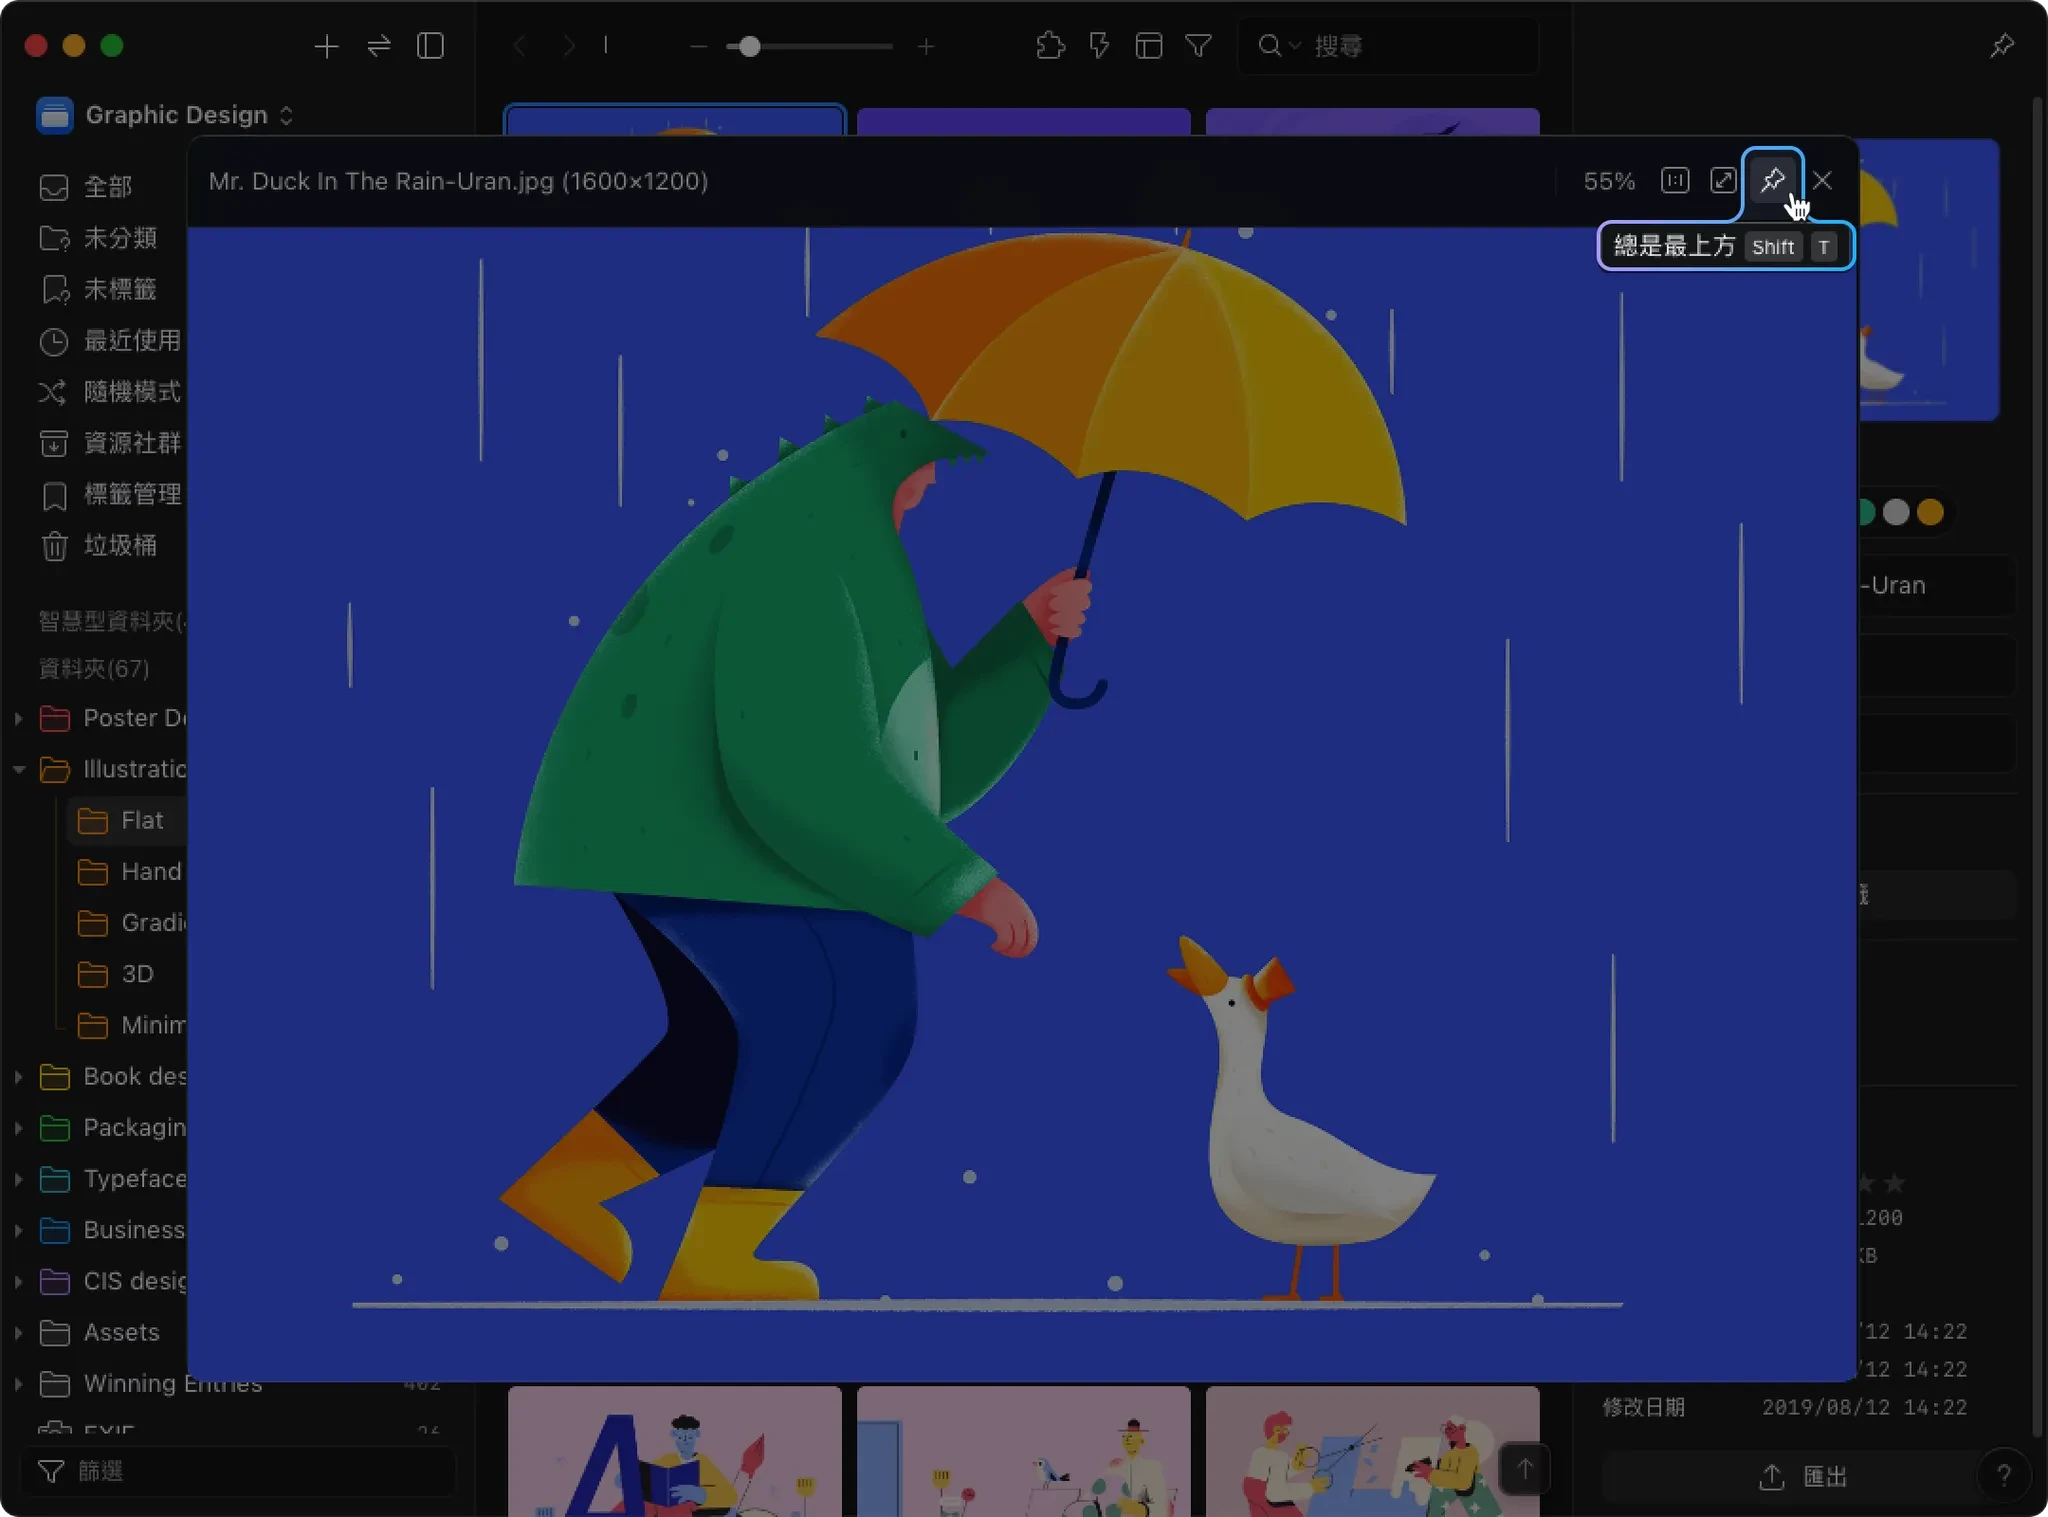Select the Hand subfolder
2048x1517 pixels.
click(130, 871)
